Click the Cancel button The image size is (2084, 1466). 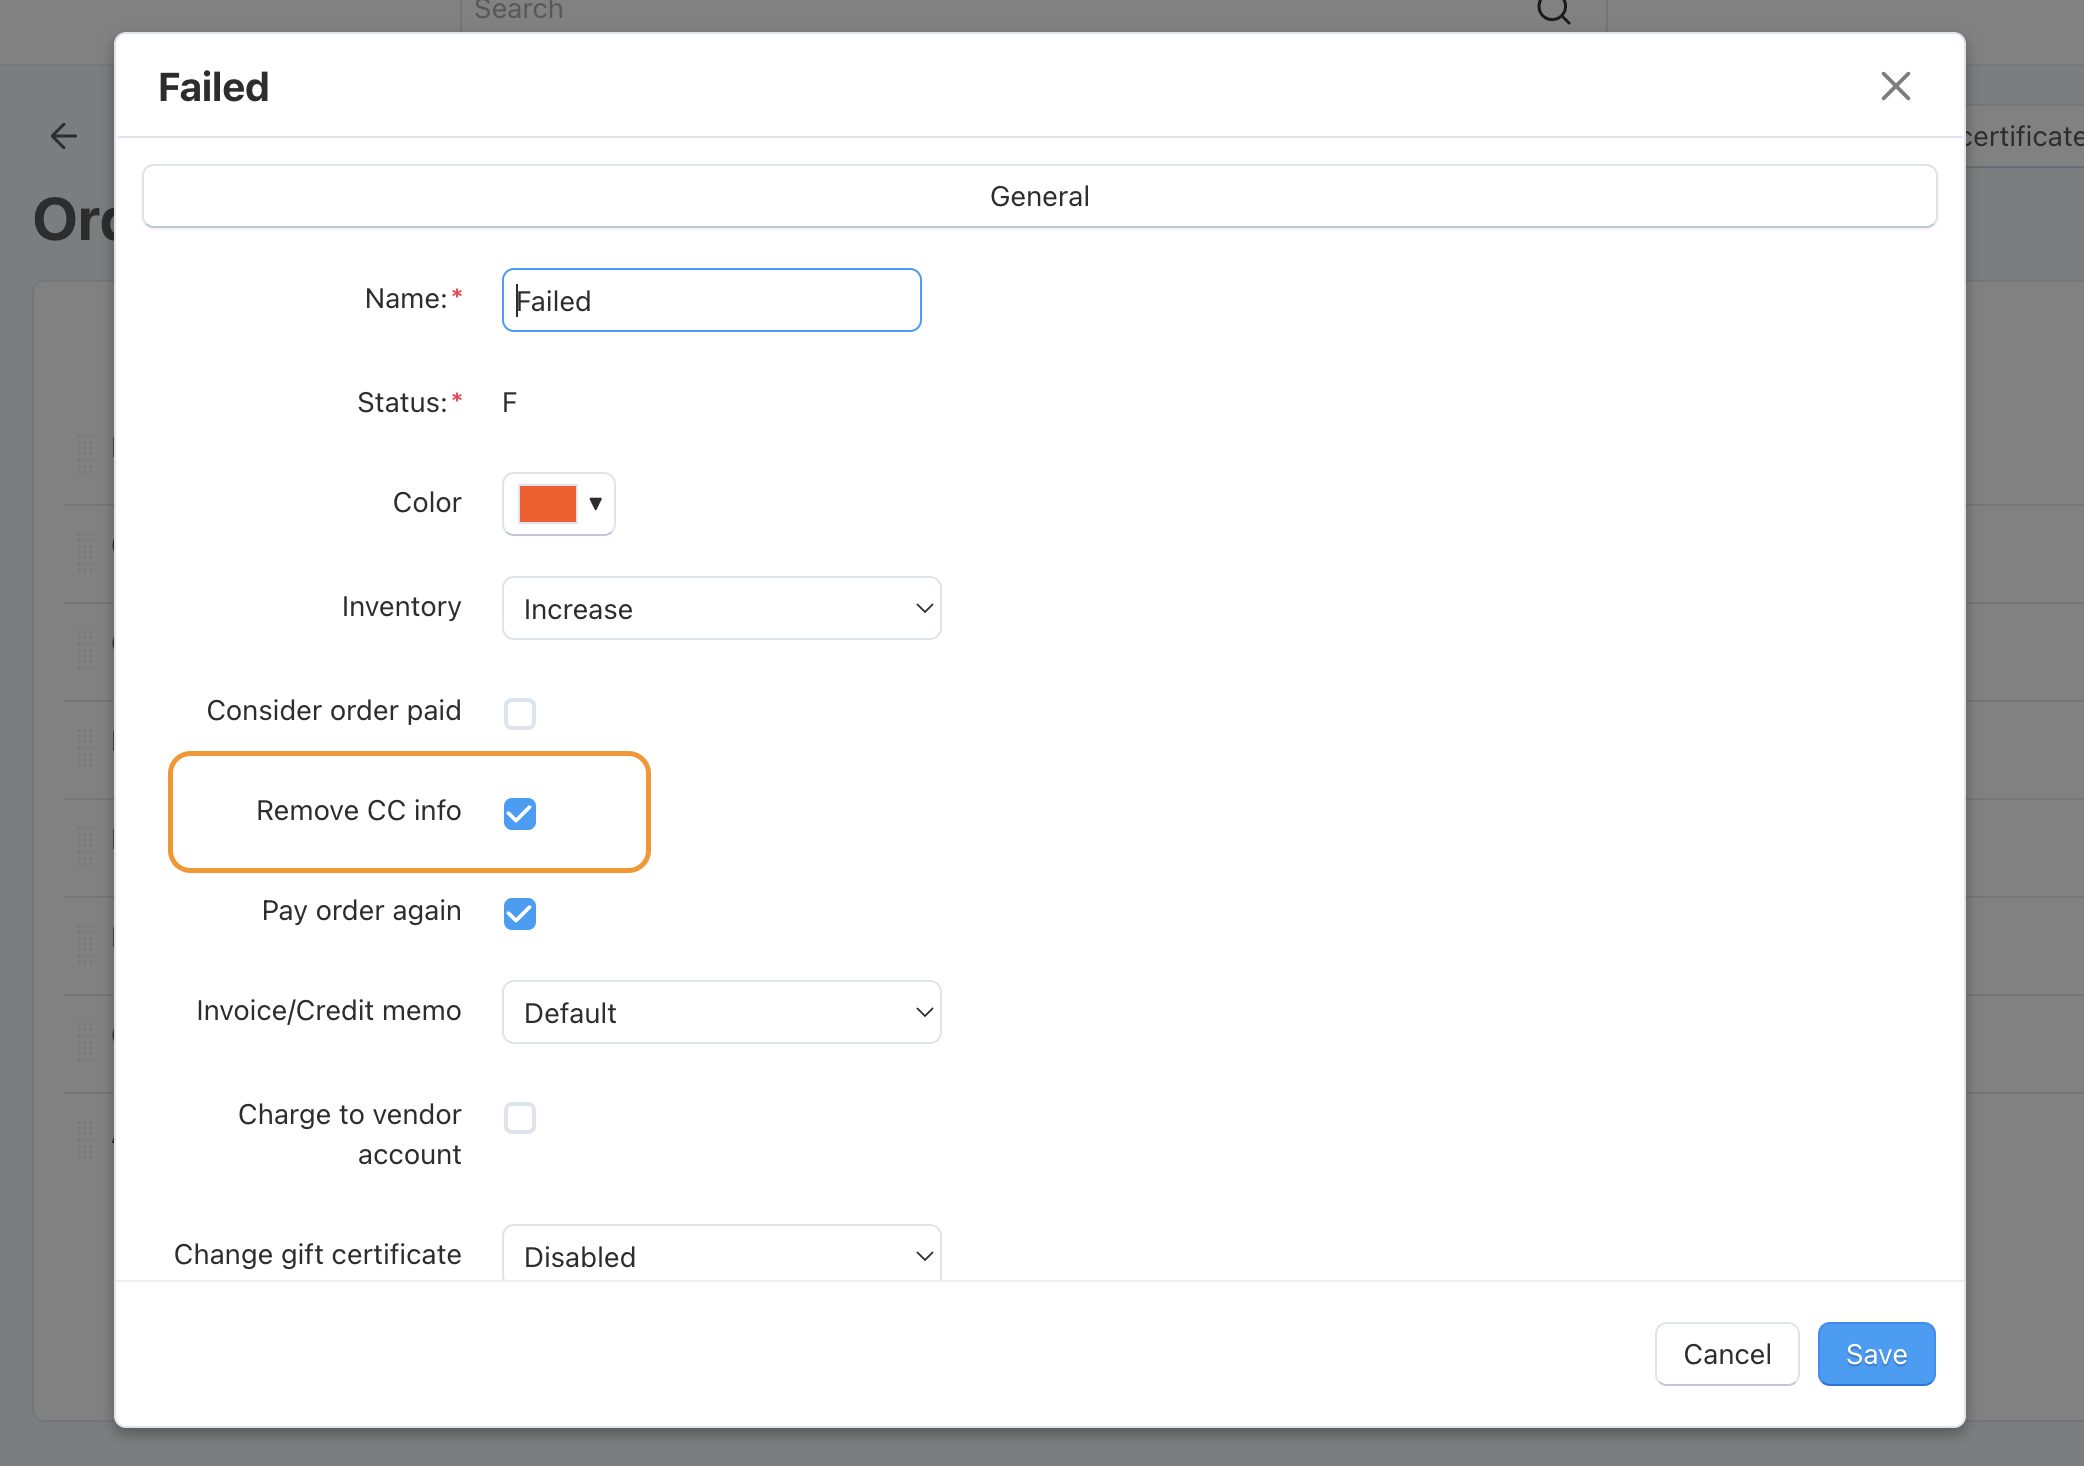click(1726, 1354)
